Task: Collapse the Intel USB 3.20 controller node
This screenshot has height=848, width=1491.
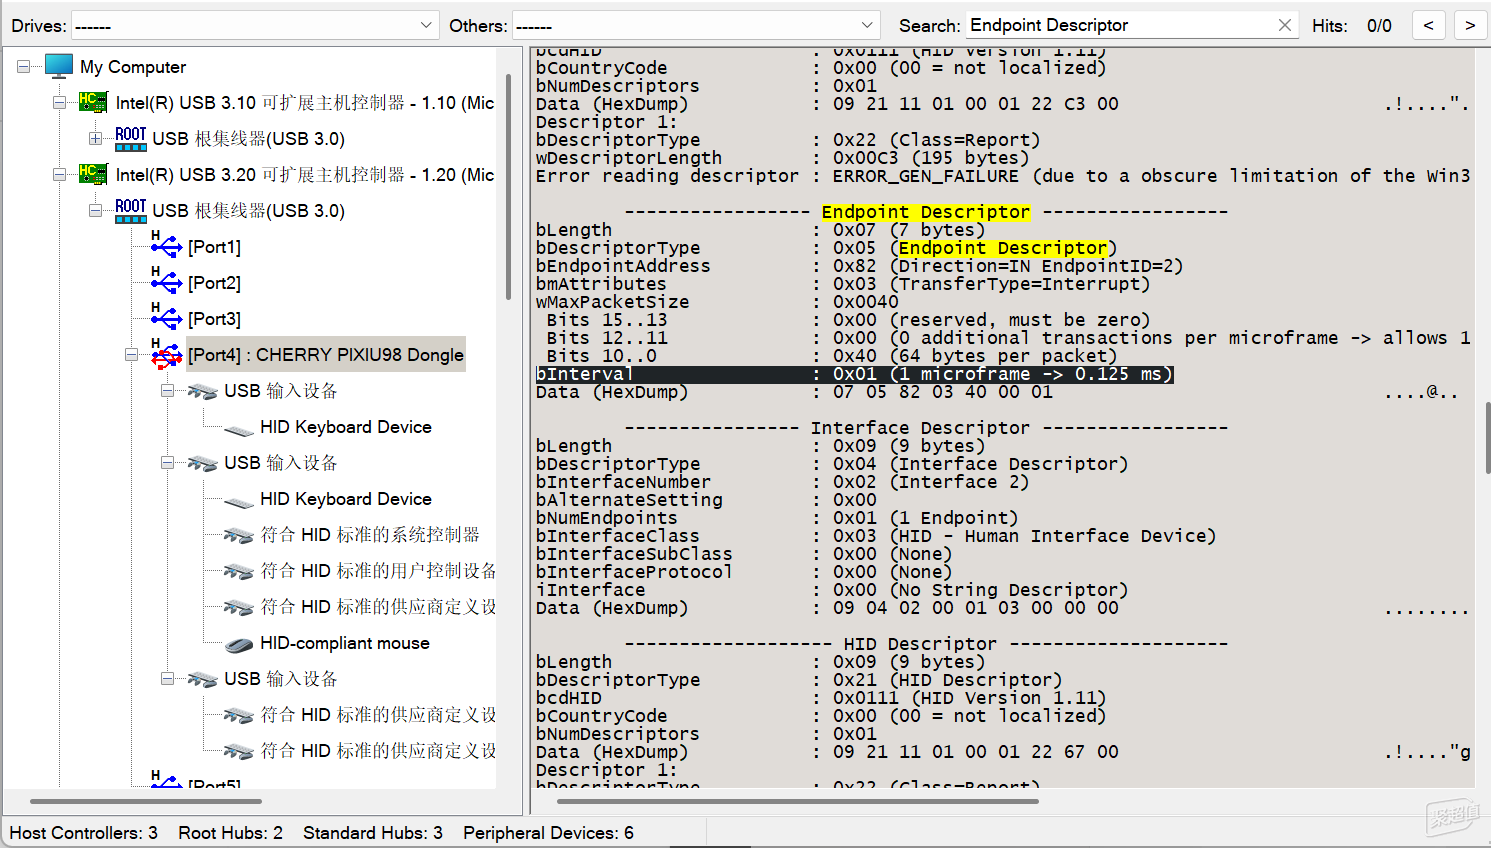Action: 59,175
